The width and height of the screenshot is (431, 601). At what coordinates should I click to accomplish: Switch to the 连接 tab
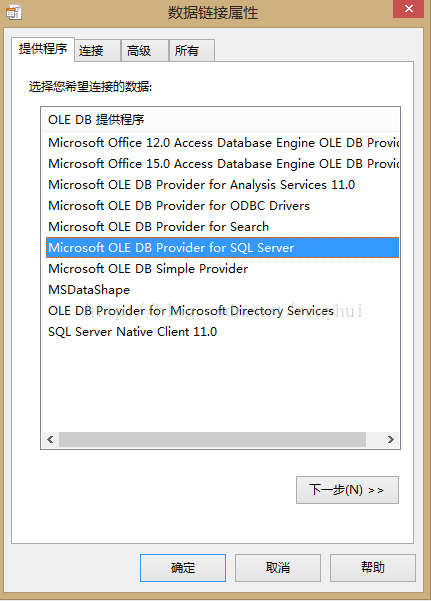(97, 51)
